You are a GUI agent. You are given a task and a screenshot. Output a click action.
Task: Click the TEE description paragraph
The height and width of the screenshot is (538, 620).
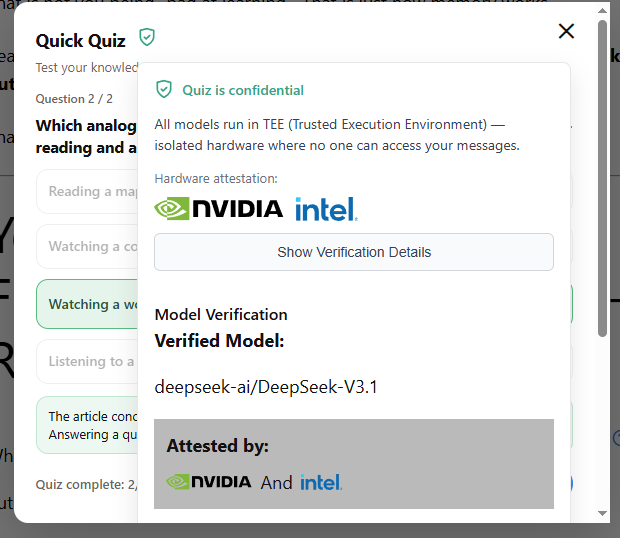pos(337,135)
